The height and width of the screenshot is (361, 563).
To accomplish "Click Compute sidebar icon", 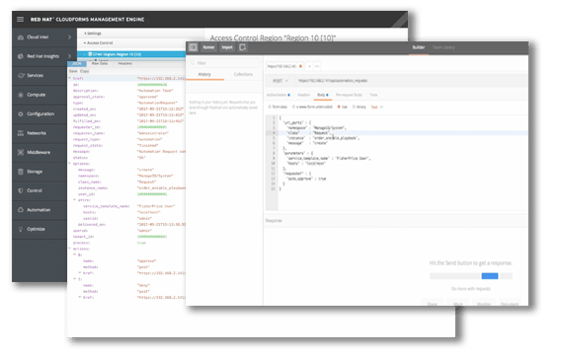I will click(x=20, y=95).
